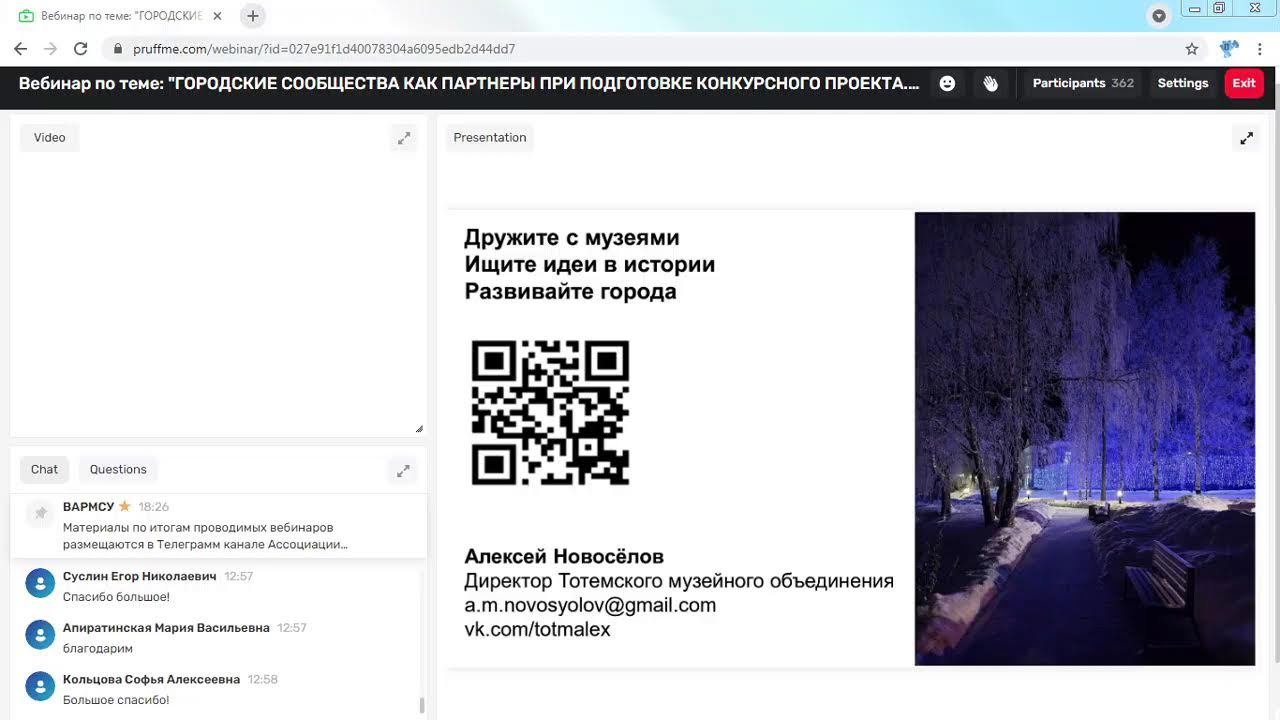The height and width of the screenshot is (720, 1280).
Task: Click the star icon next to ВАРМСУ
Action: [x=125, y=507]
